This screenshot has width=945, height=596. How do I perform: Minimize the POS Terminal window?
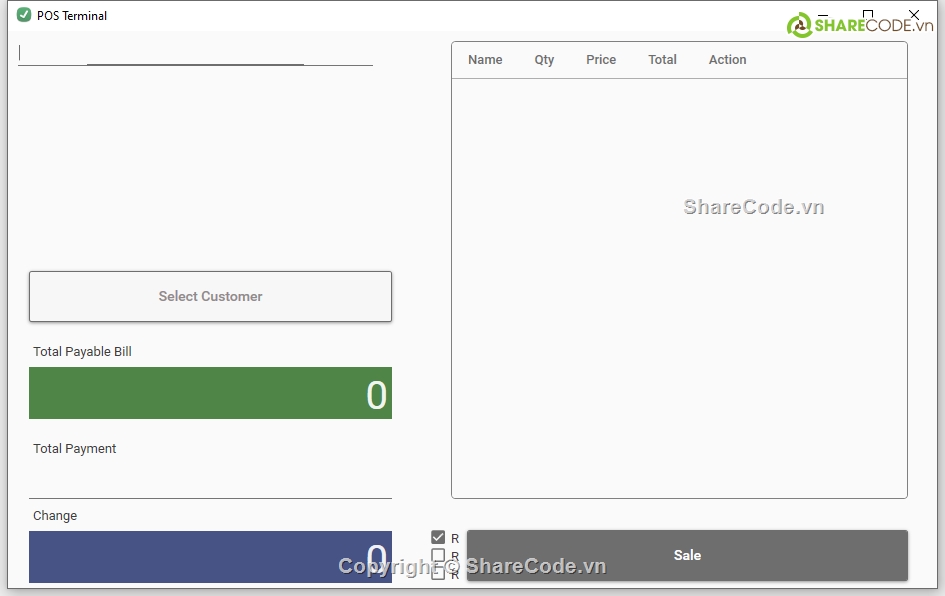822,15
